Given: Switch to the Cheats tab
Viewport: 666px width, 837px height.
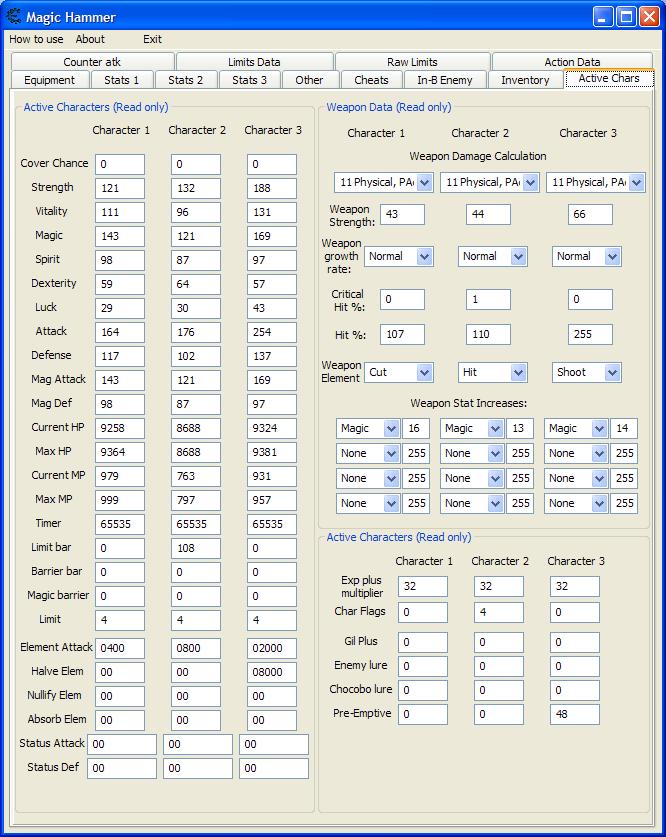Looking at the screenshot, I should coord(371,80).
